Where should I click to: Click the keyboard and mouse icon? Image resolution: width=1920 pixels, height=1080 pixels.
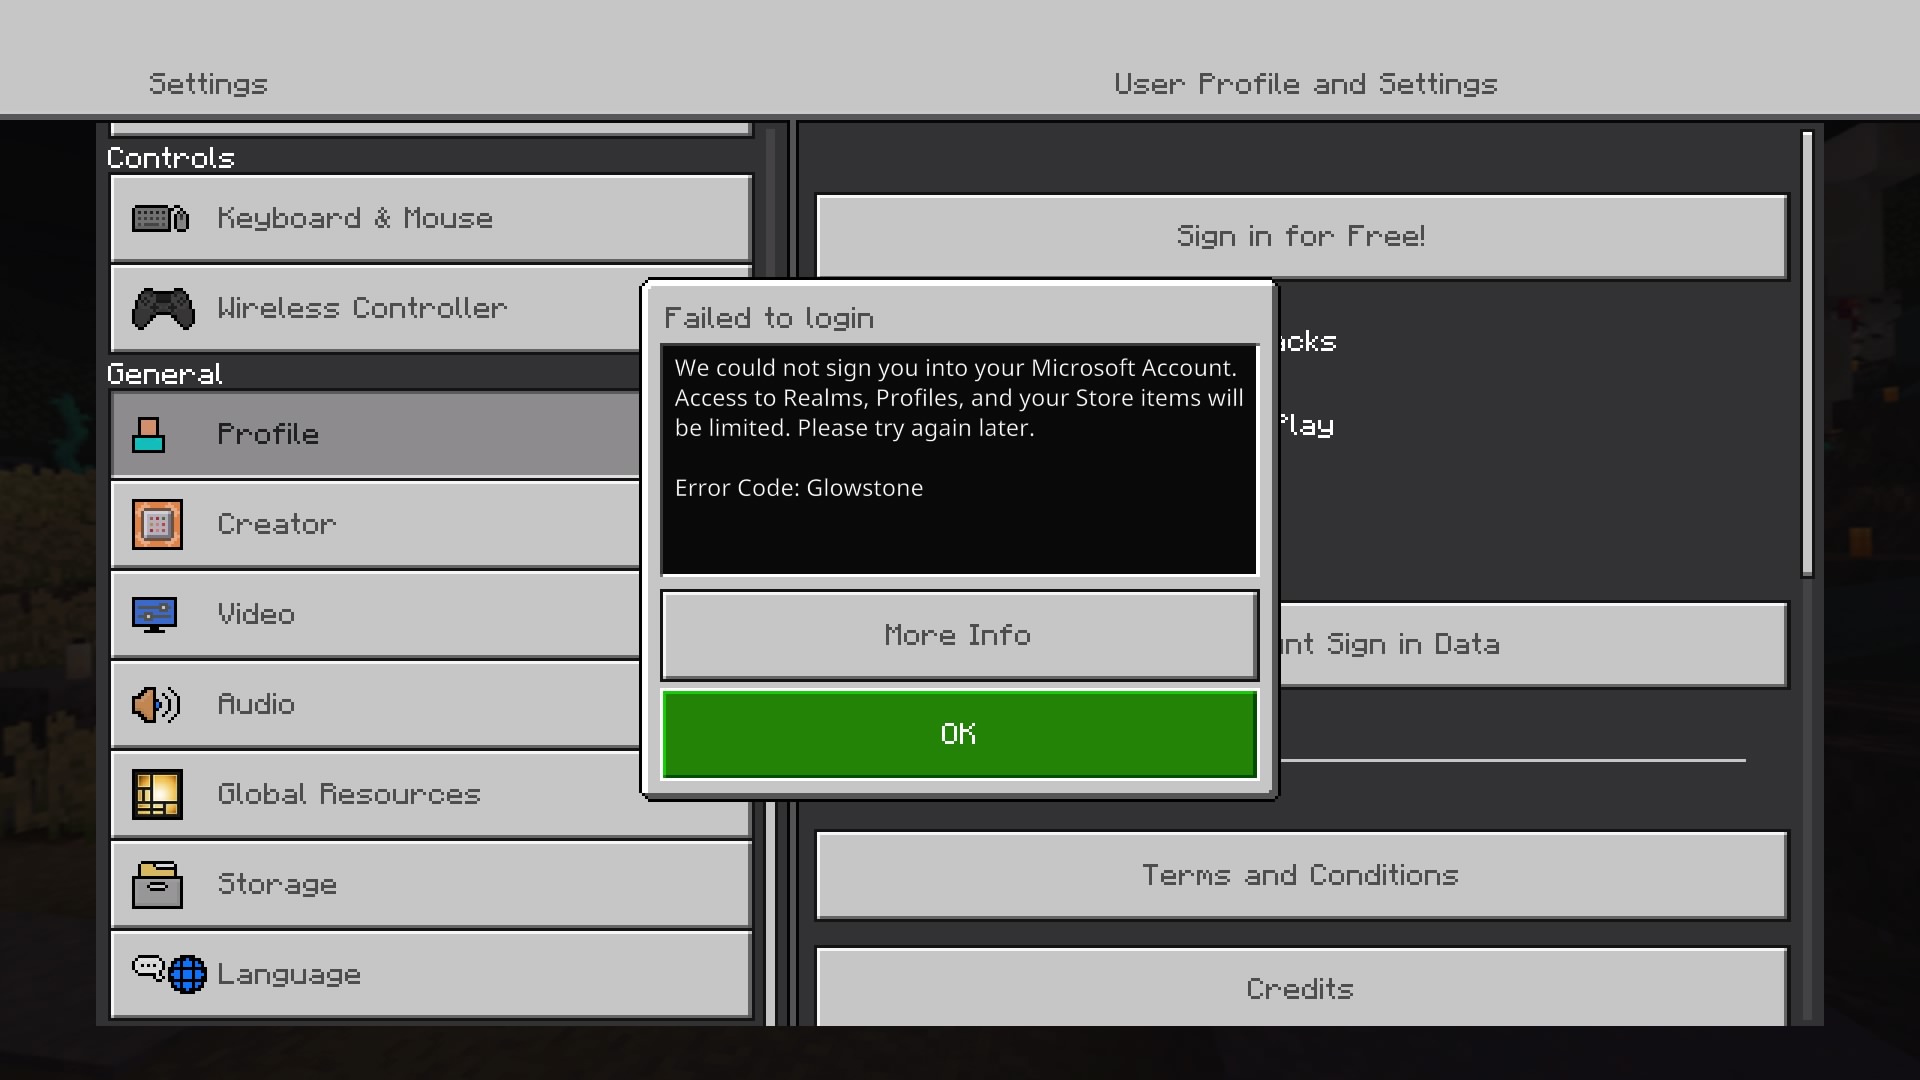[x=160, y=218]
